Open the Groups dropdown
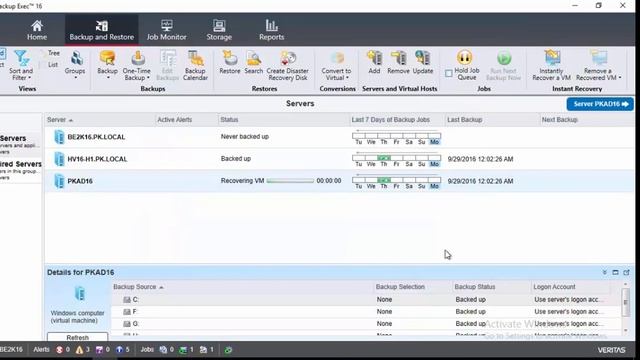640x360 pixels. coord(75,64)
